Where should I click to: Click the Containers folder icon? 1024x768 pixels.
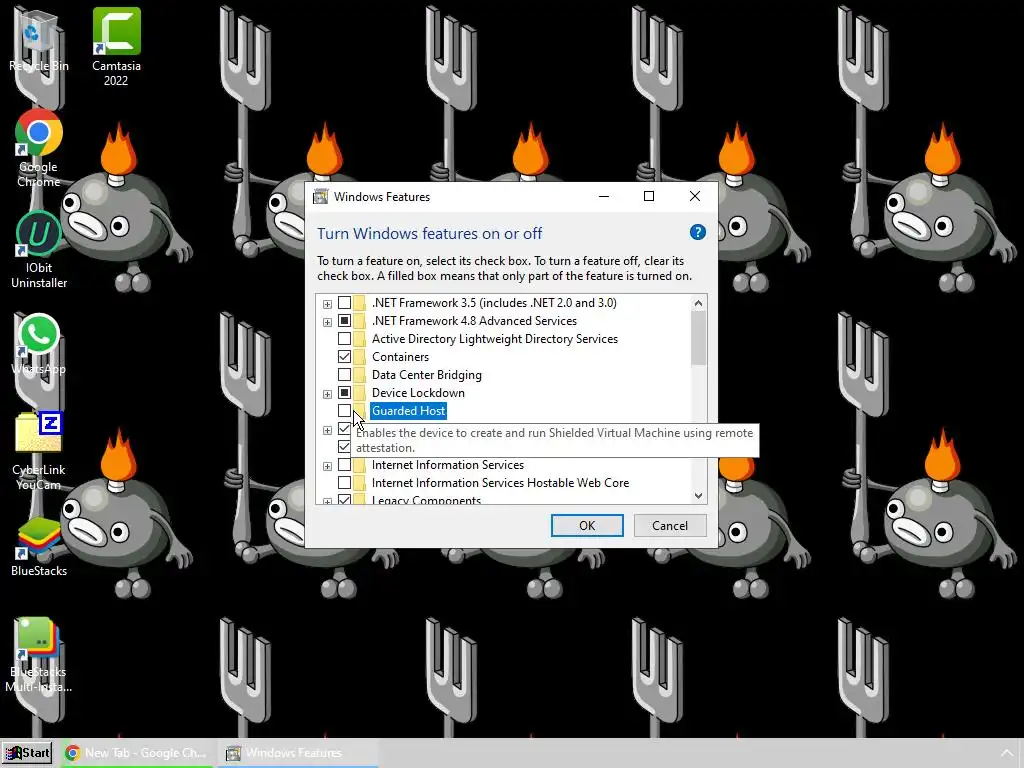point(359,357)
